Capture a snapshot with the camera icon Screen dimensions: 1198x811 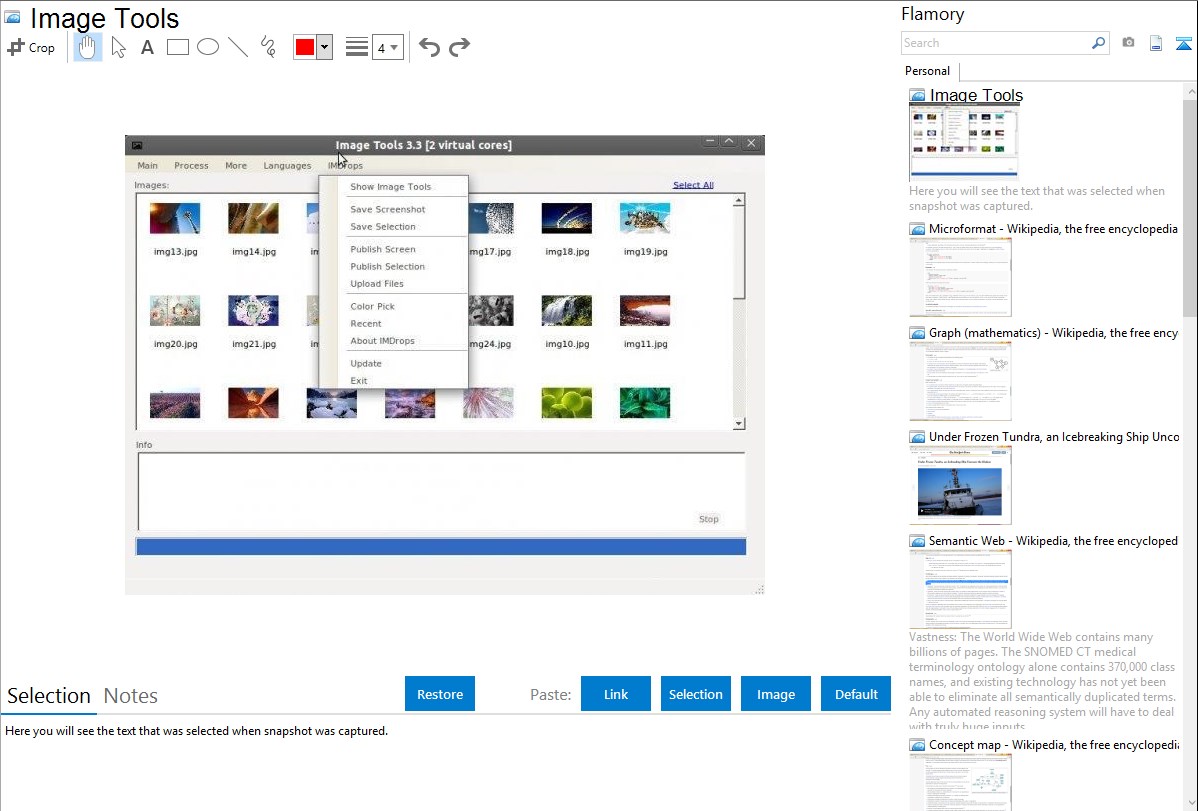(1128, 43)
